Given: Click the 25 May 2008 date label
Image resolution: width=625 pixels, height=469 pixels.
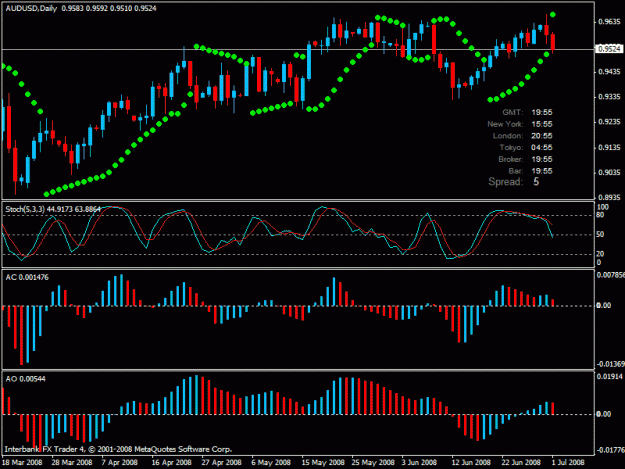Looking at the screenshot, I should pyautogui.click(x=373, y=462).
